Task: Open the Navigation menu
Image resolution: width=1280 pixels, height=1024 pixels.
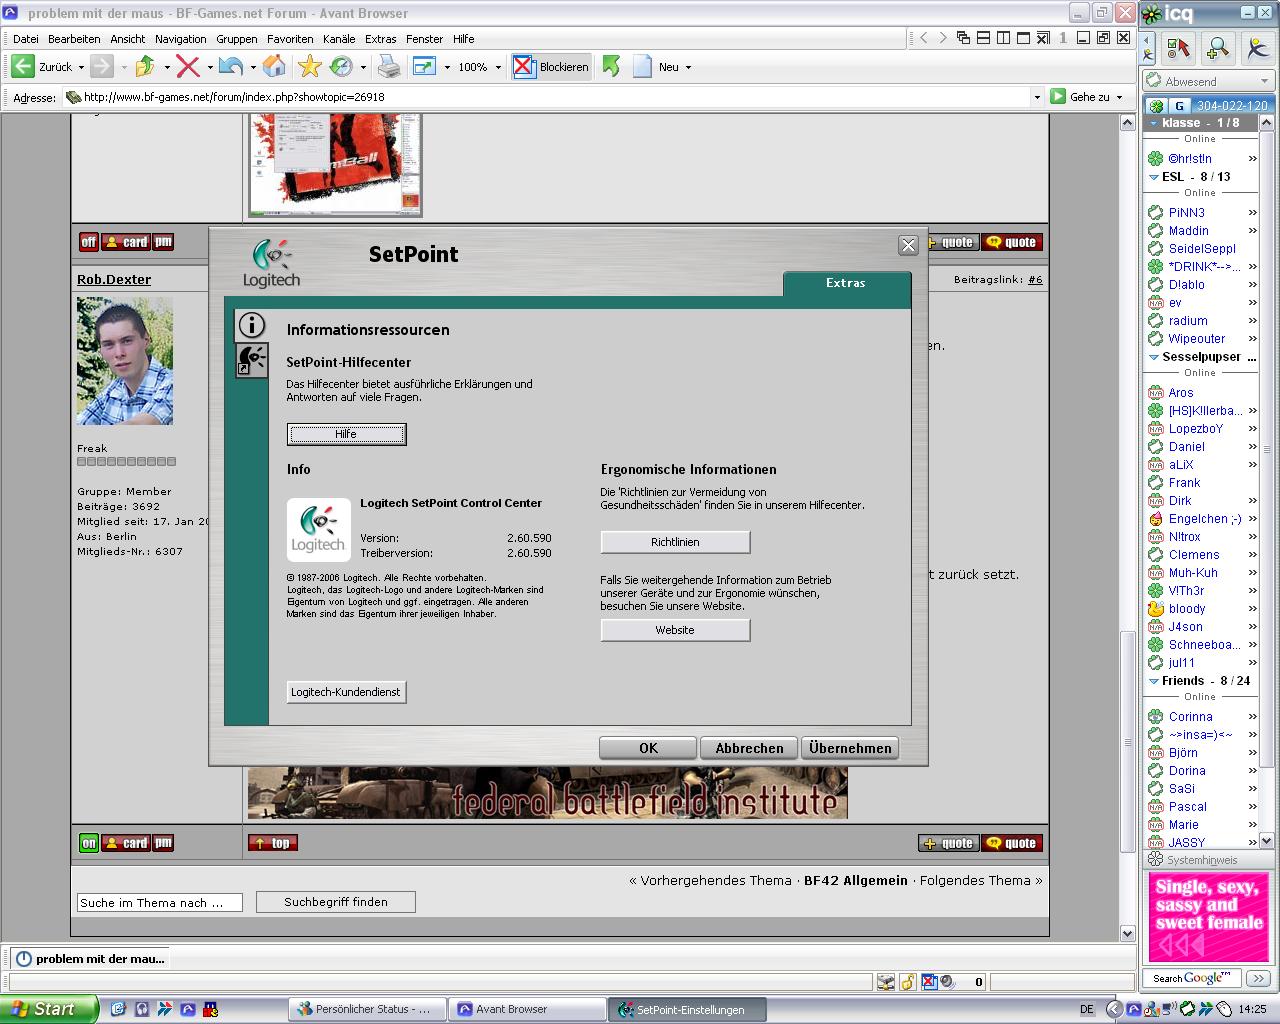Action: (x=181, y=39)
